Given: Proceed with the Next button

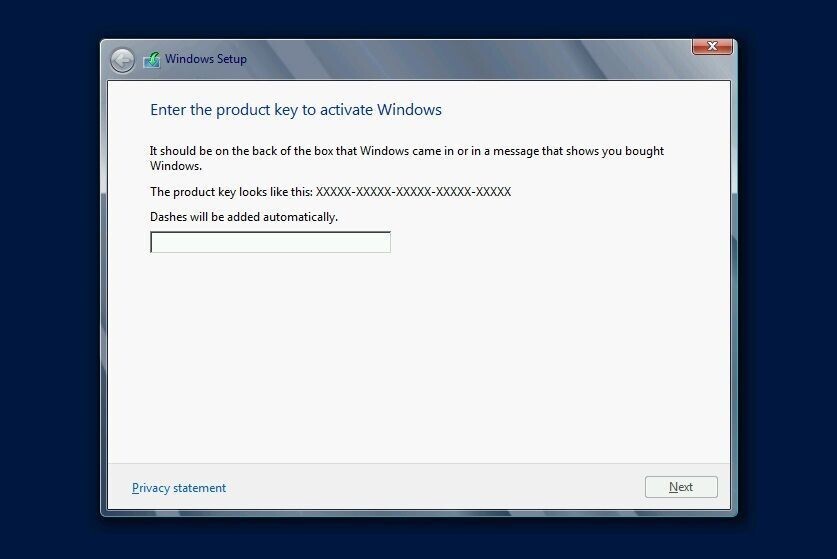Looking at the screenshot, I should pyautogui.click(x=681, y=487).
